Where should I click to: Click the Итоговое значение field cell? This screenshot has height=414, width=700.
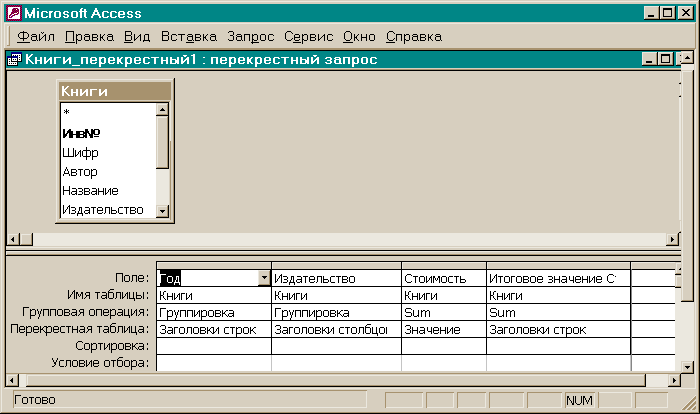(558, 279)
